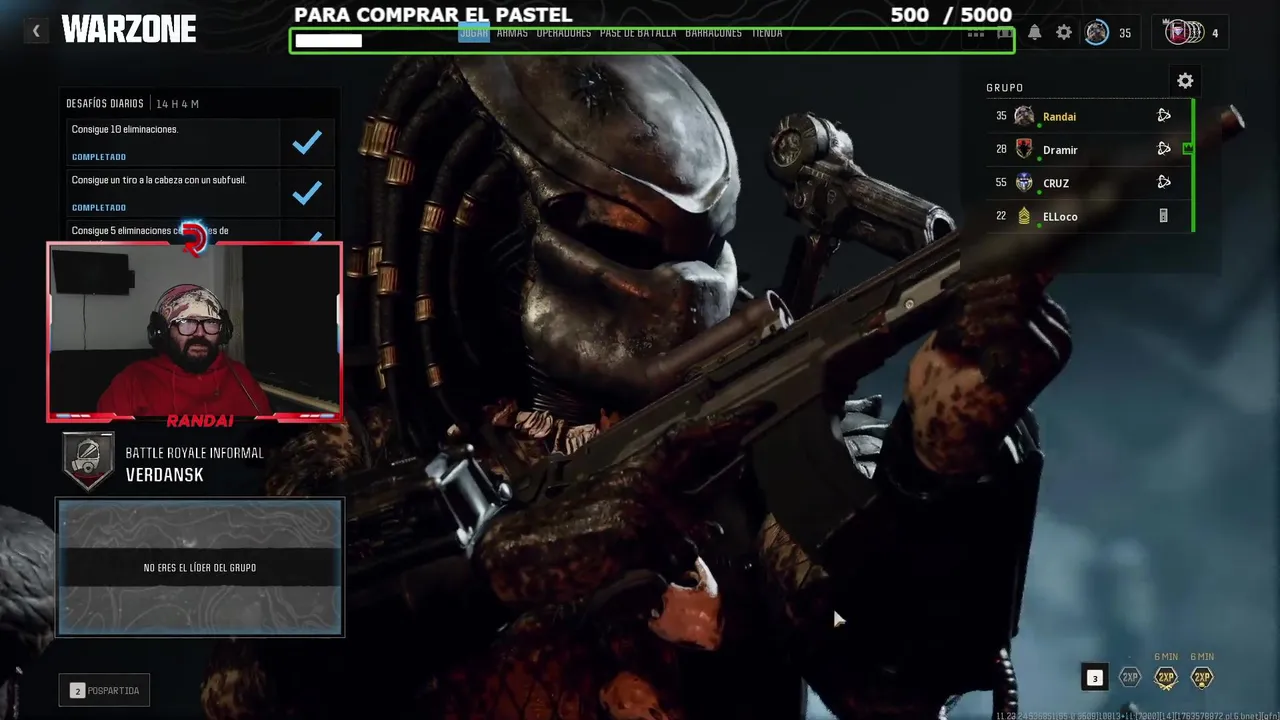Image resolution: width=1280 pixels, height=720 pixels.
Task: Click Randai's emblem in the group list
Action: 1024,116
